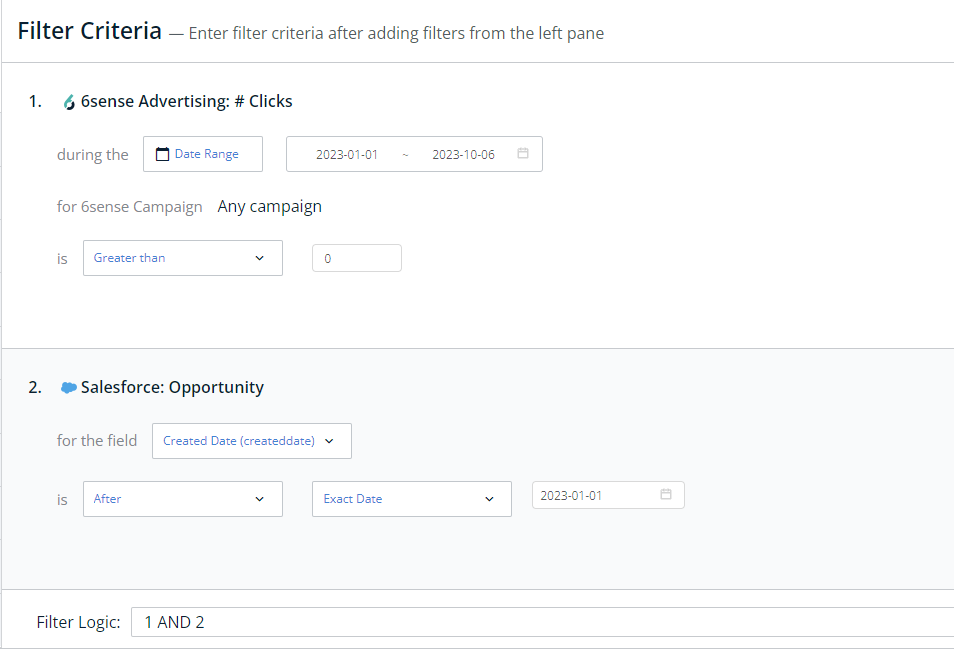Image resolution: width=954 pixels, height=664 pixels.
Task: Click chevron arrow of the After dropdown
Action: tap(260, 499)
